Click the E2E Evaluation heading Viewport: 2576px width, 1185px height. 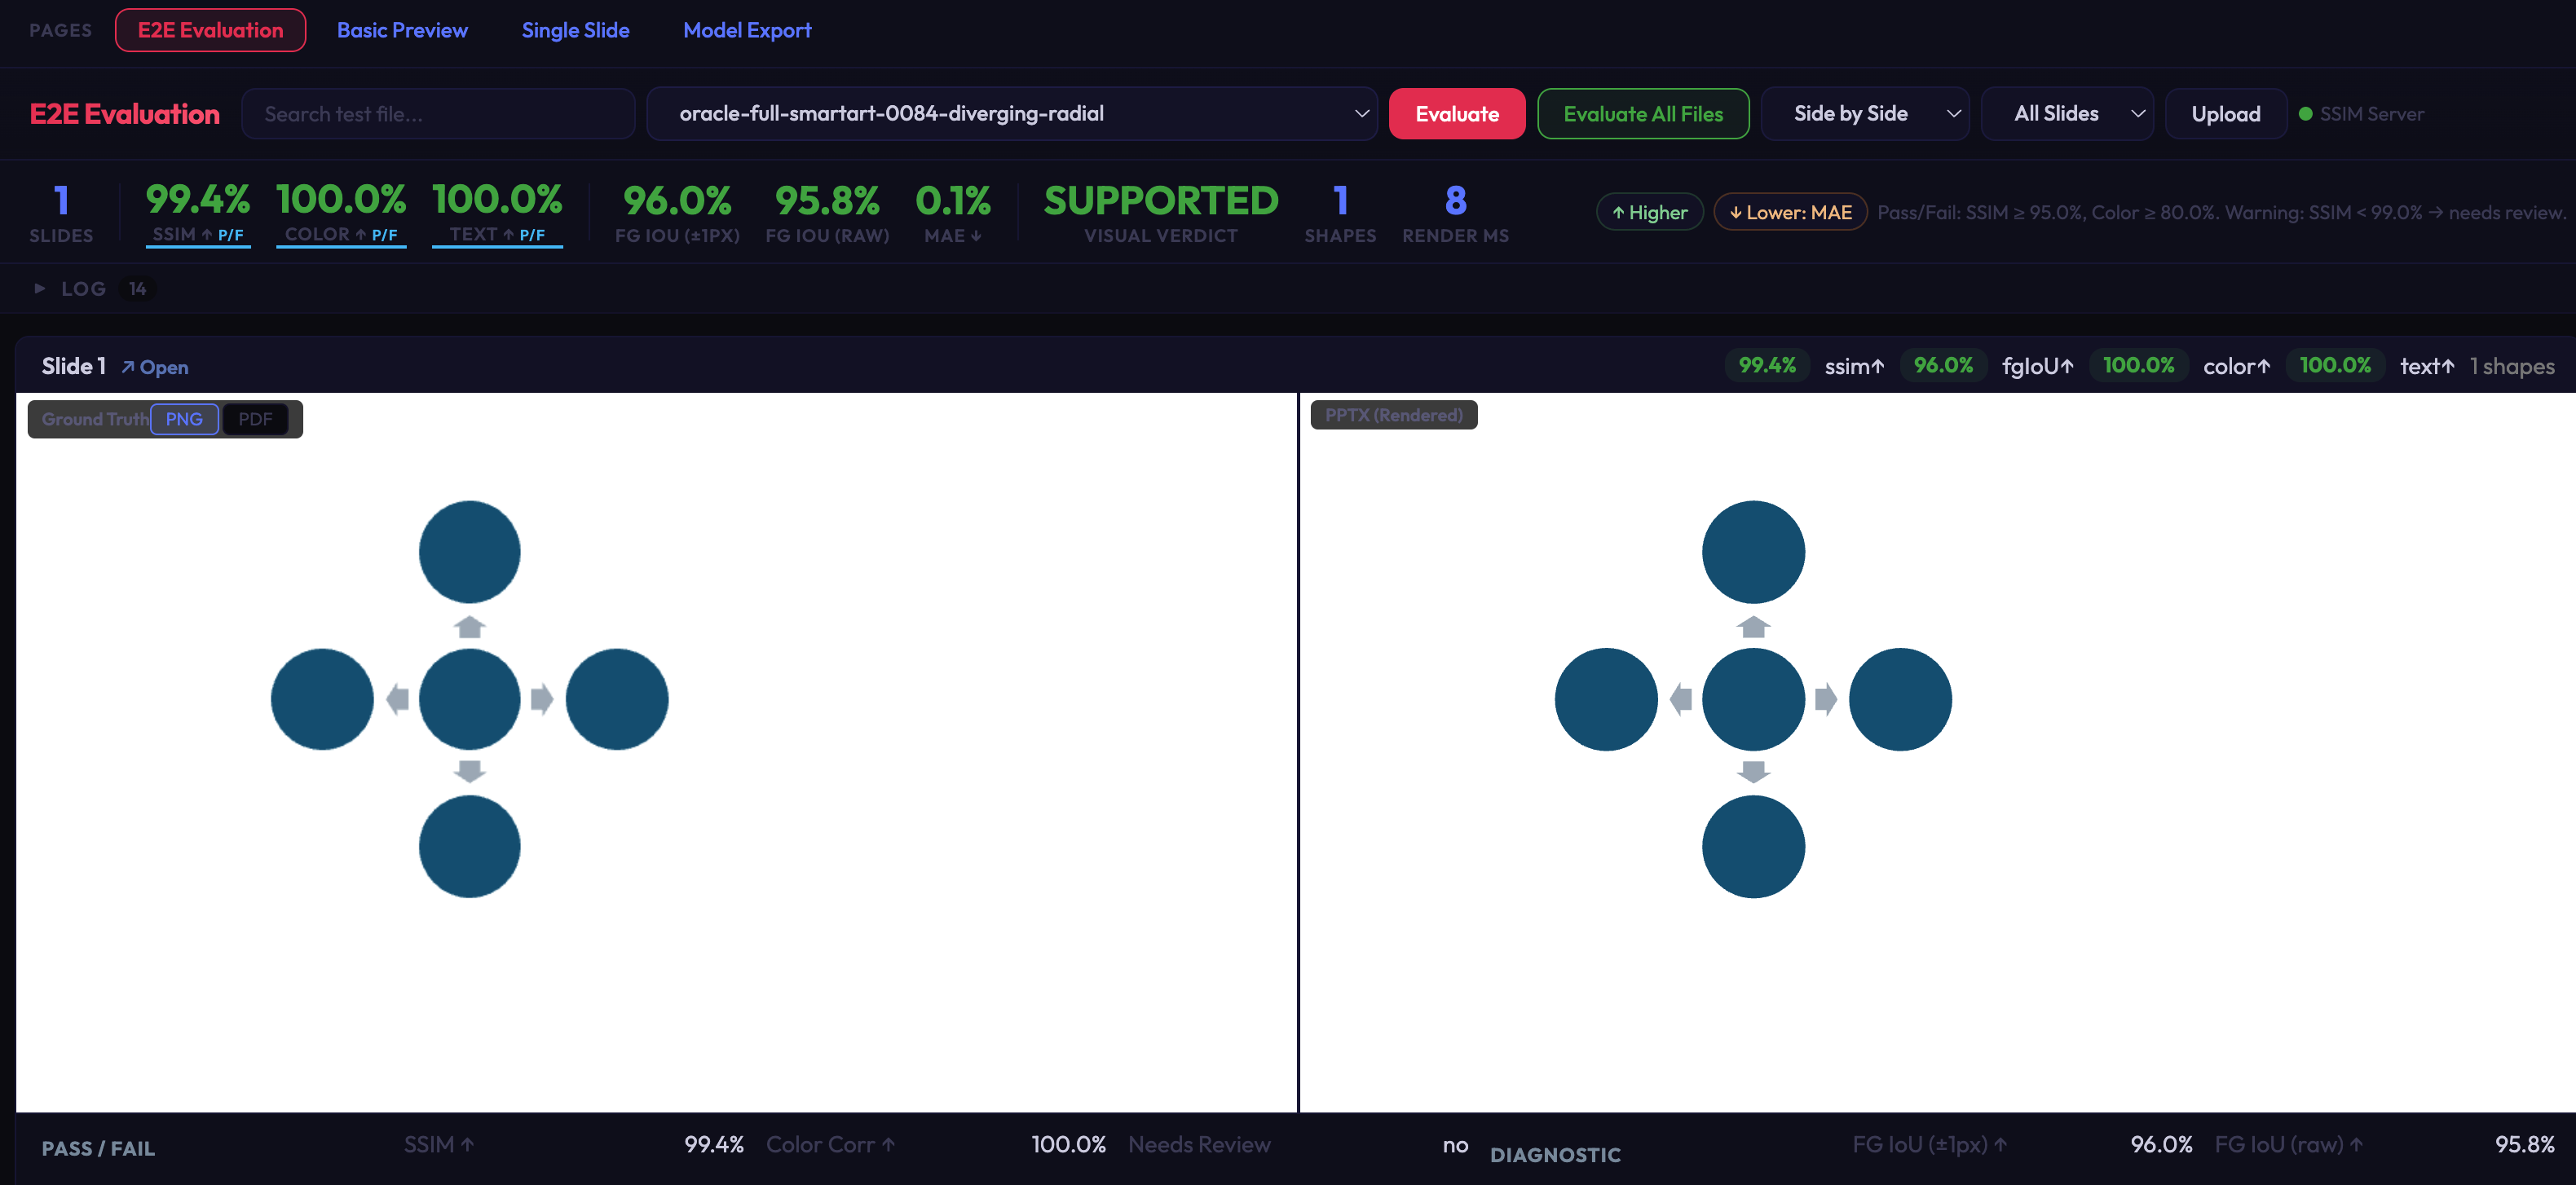[125, 114]
